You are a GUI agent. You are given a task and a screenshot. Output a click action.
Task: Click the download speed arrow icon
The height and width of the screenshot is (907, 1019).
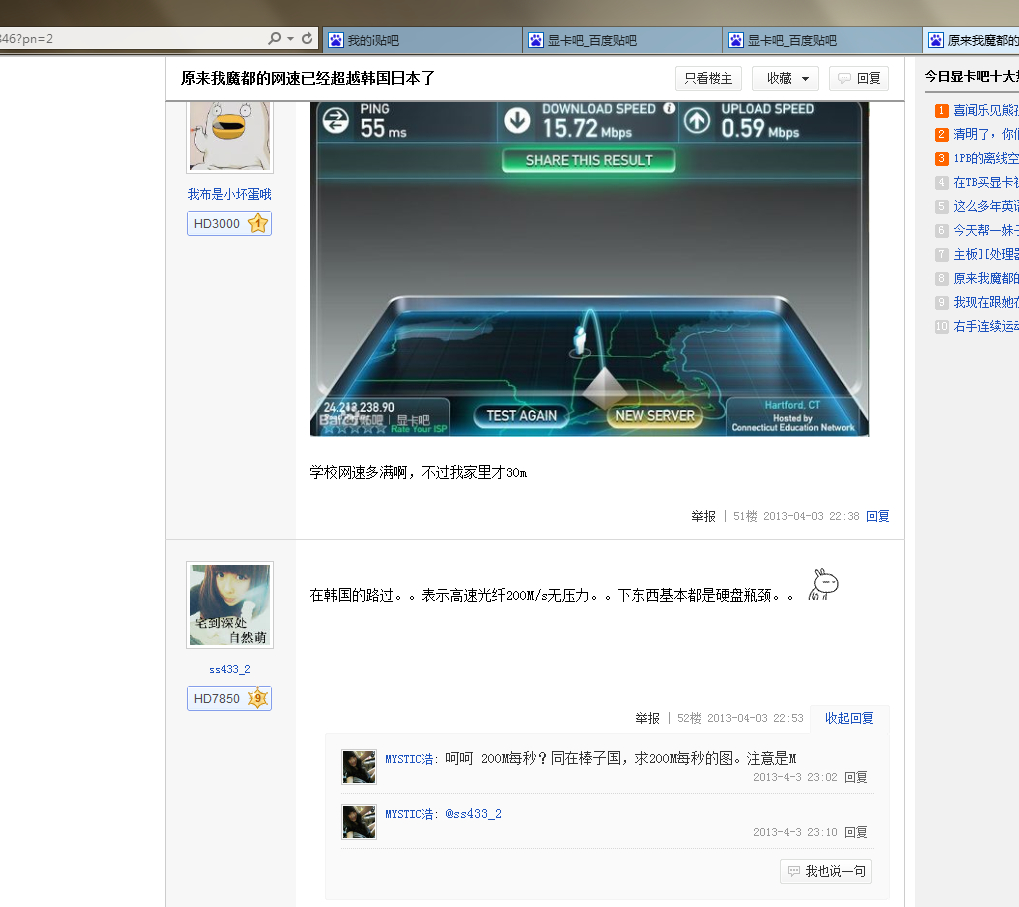click(x=517, y=120)
